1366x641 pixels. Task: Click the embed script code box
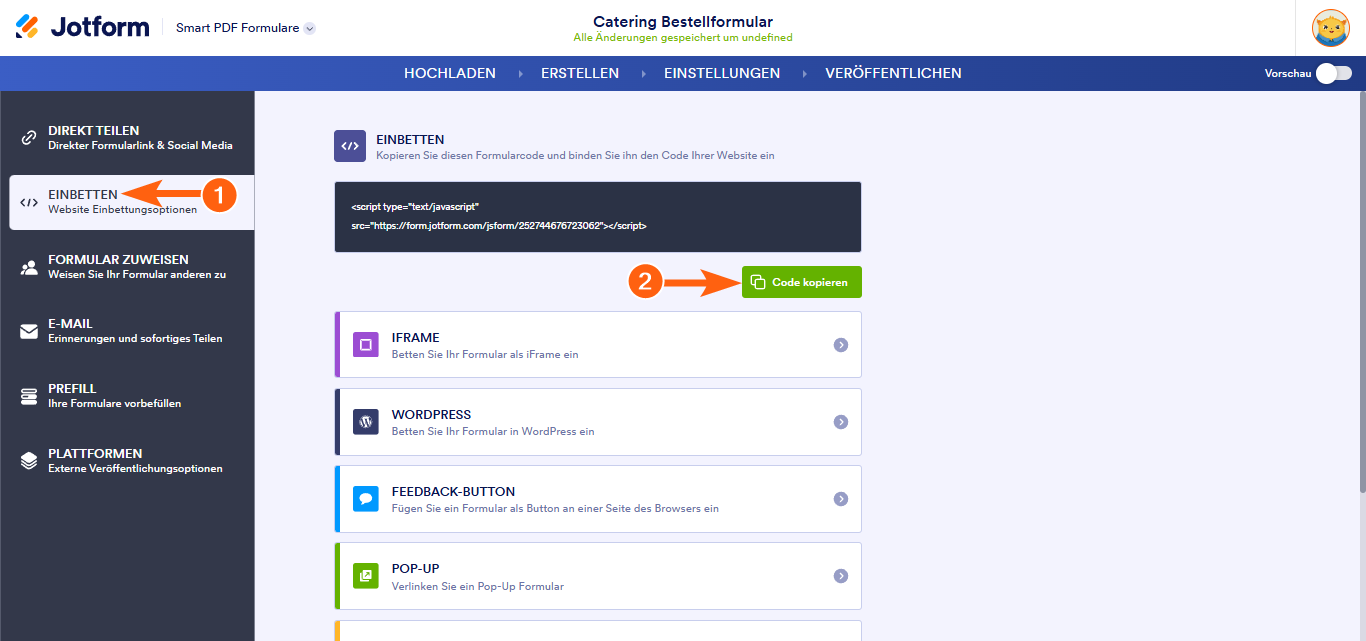point(597,216)
